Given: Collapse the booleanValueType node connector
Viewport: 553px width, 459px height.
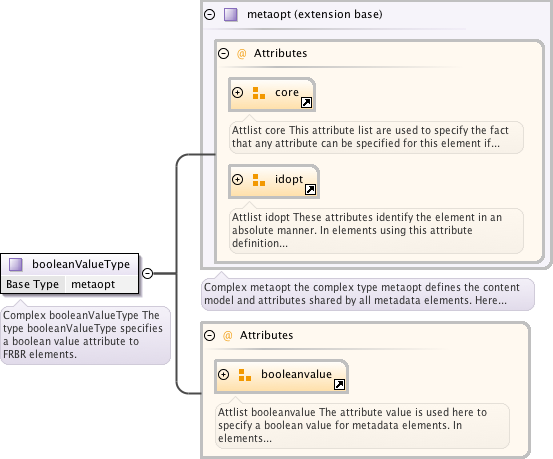Looking at the screenshot, I should tap(147, 273).
